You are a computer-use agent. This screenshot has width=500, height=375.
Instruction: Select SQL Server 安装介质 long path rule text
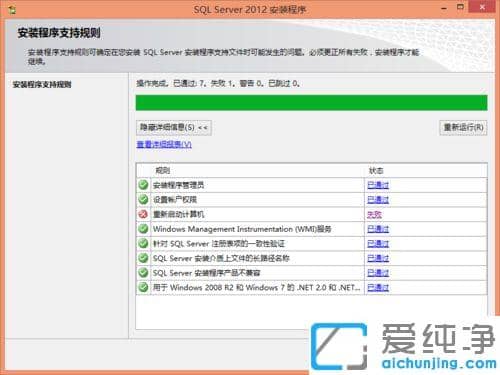[221, 258]
